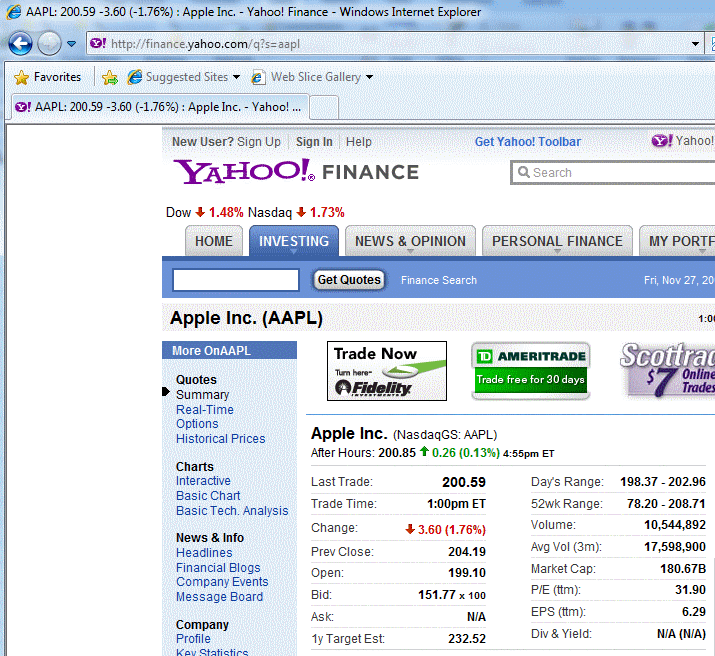Open the Options link in sidebar

(x=197, y=424)
